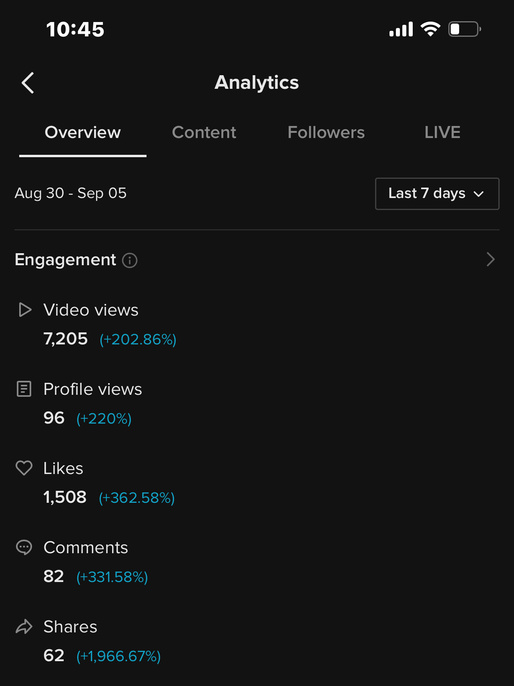514x686 pixels.
Task: Select the Overview tab
Action: (83, 132)
